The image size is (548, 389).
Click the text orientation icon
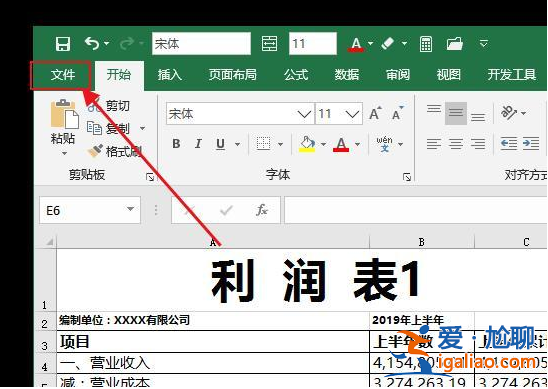[509, 113]
